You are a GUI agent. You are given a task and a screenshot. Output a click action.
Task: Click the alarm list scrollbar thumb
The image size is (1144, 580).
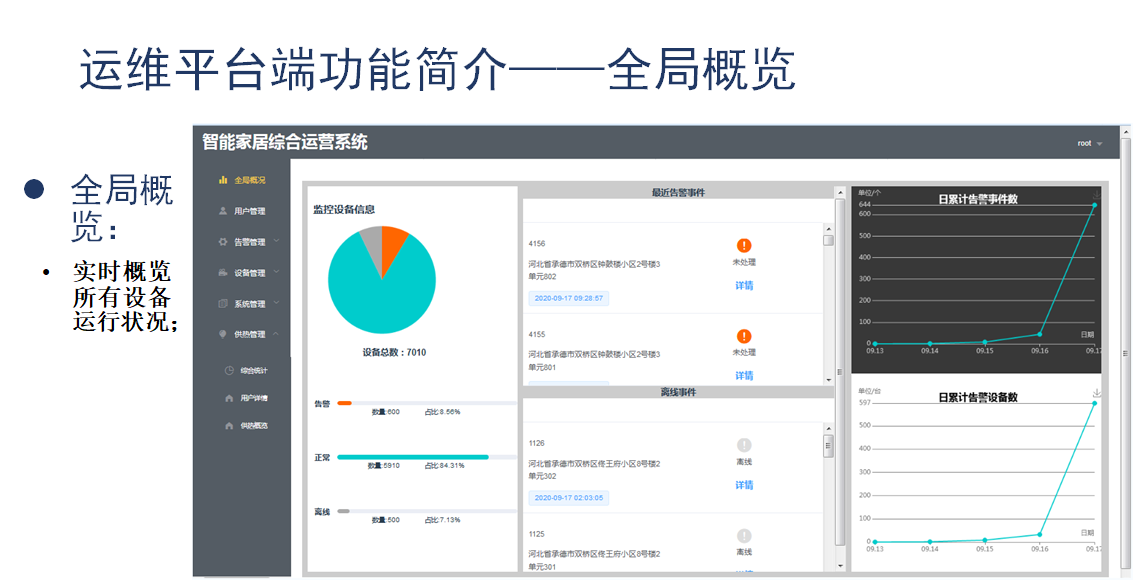(828, 240)
